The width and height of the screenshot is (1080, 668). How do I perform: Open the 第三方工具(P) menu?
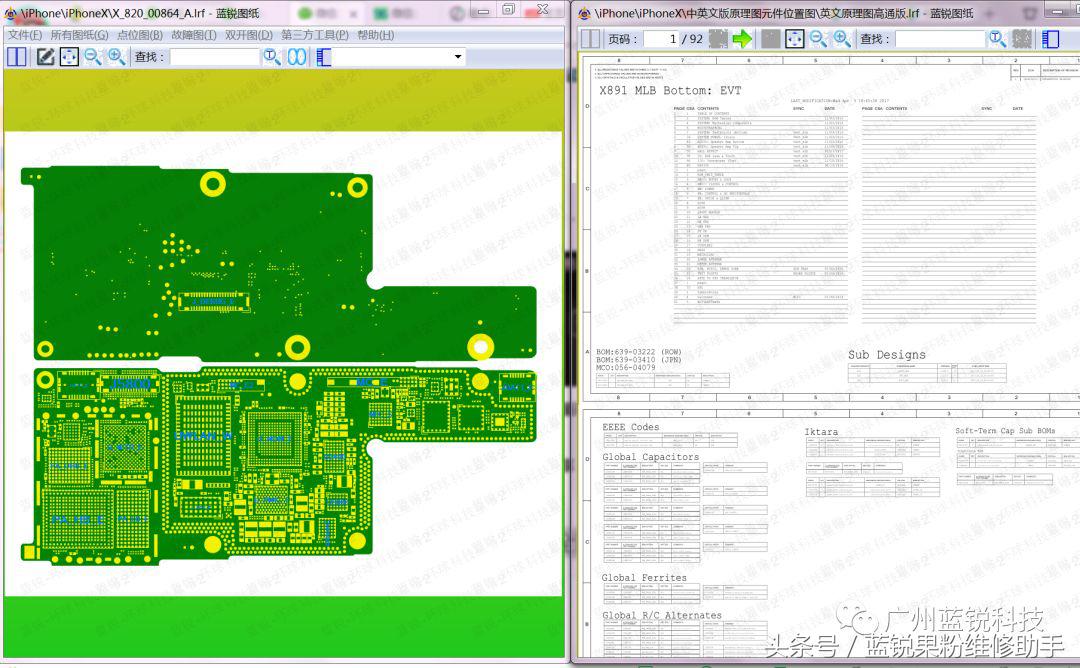(314, 35)
